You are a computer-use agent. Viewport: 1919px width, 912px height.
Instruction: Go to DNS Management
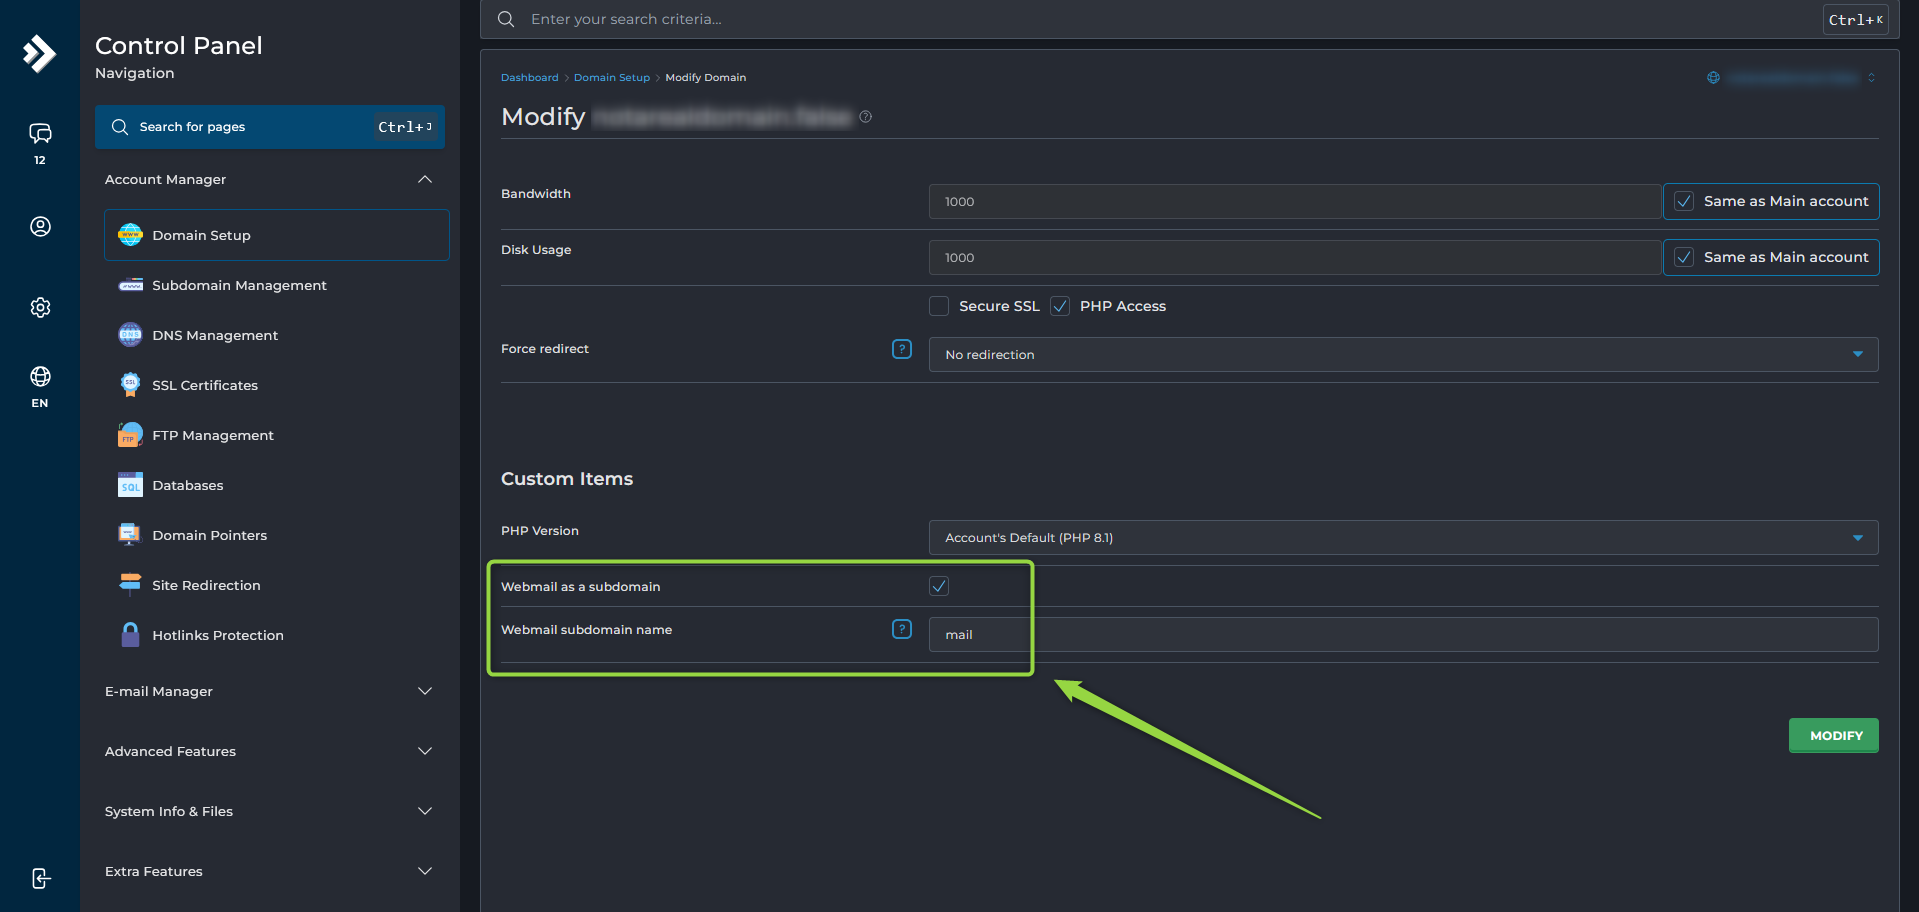[x=277, y=335]
